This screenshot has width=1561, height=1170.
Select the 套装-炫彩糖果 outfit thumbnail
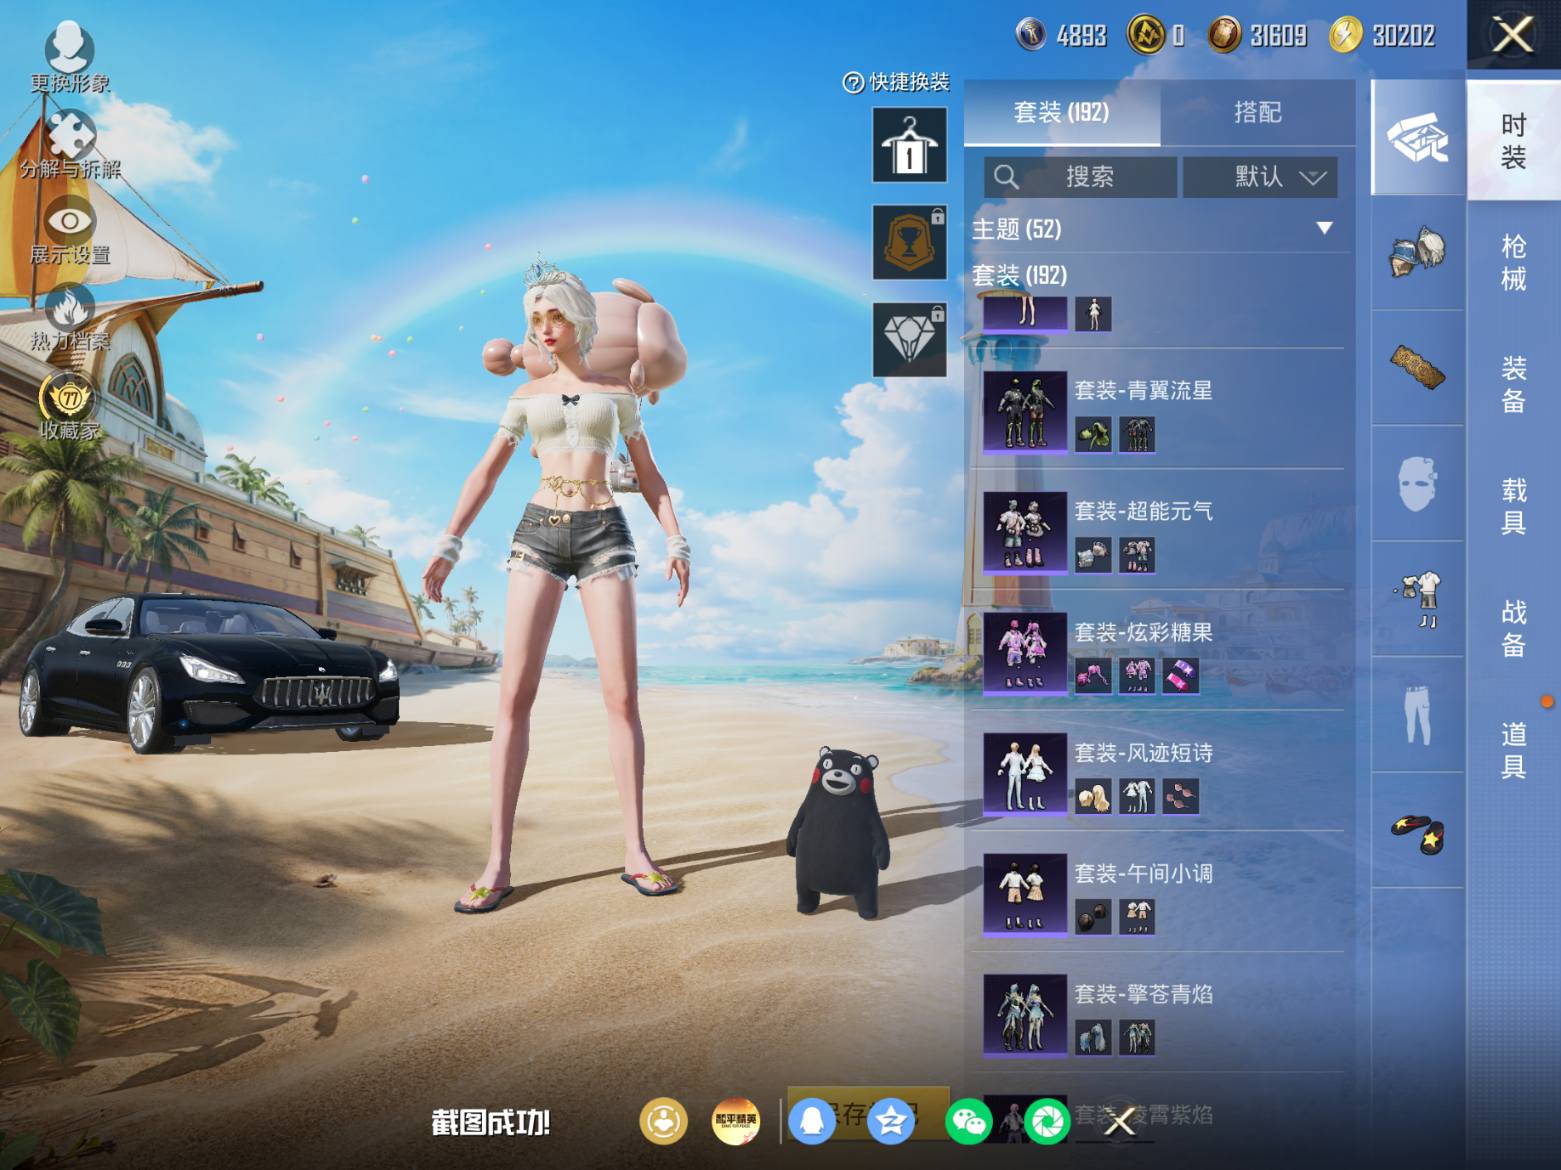[1025, 654]
